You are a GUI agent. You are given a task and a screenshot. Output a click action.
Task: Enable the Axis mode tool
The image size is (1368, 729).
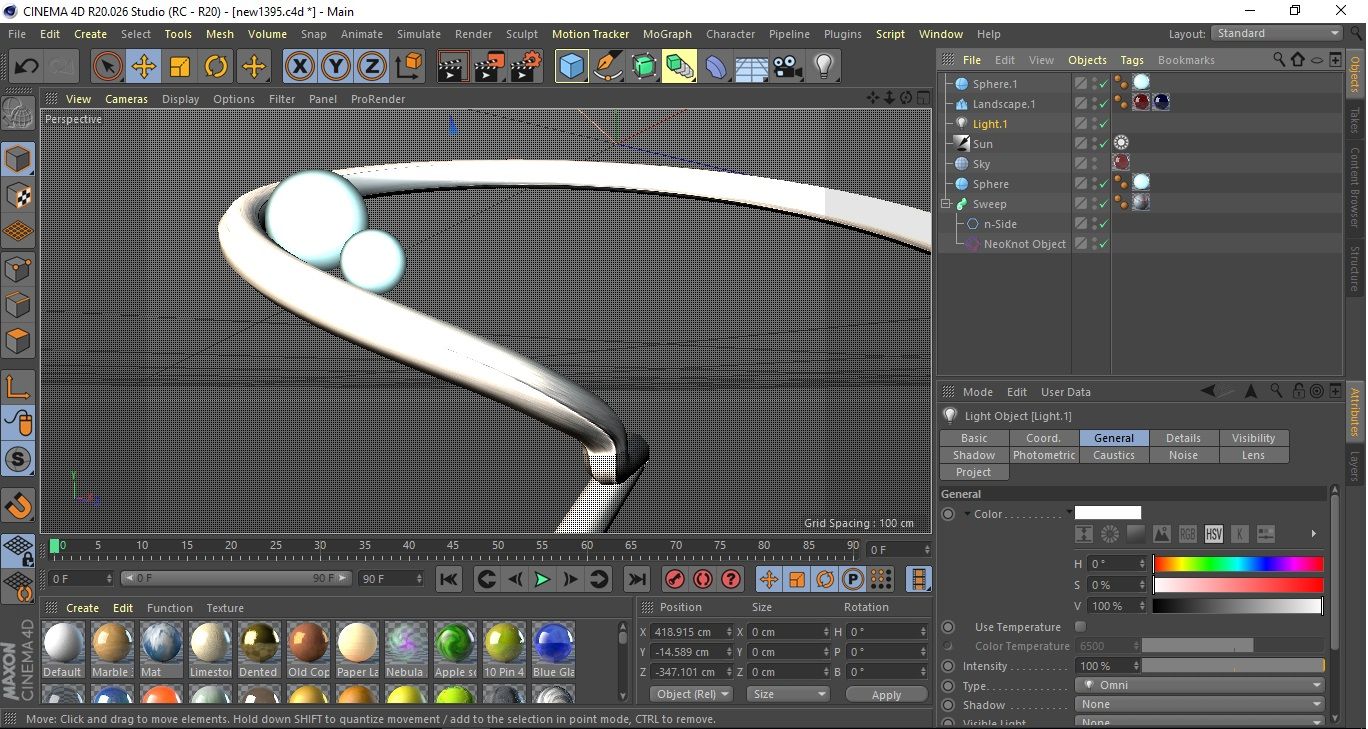18,387
